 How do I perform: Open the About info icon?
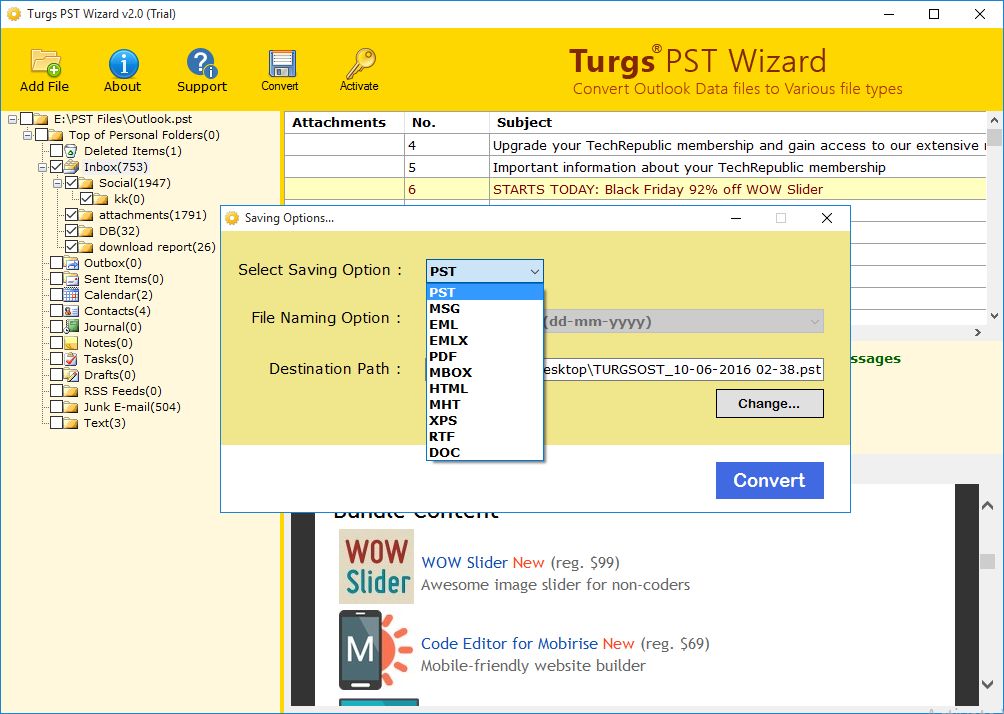pyautogui.click(x=123, y=63)
